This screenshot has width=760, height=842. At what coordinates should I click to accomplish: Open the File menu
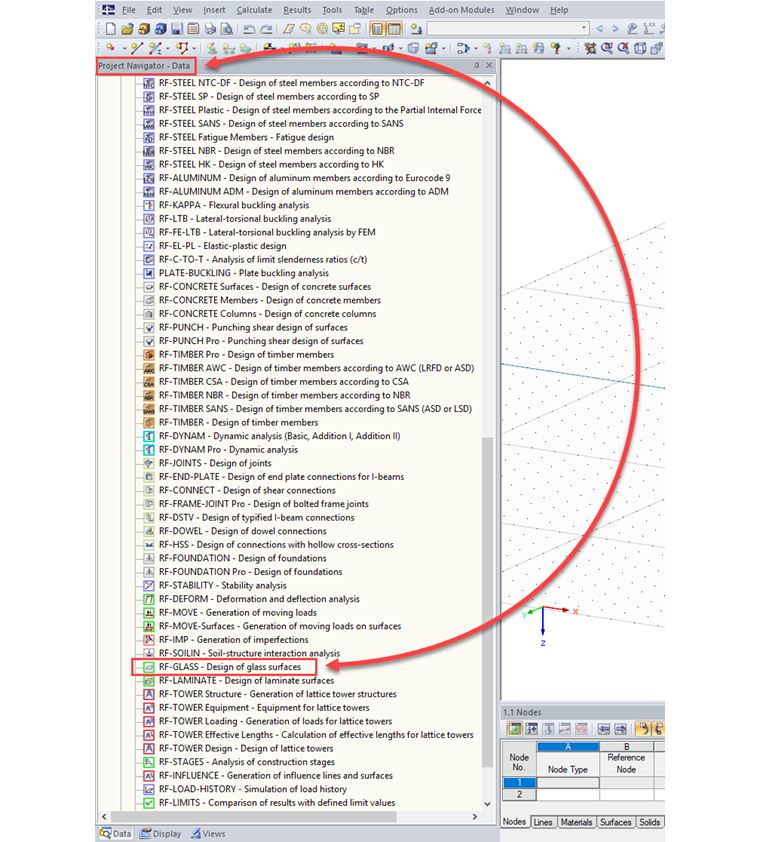(x=128, y=10)
